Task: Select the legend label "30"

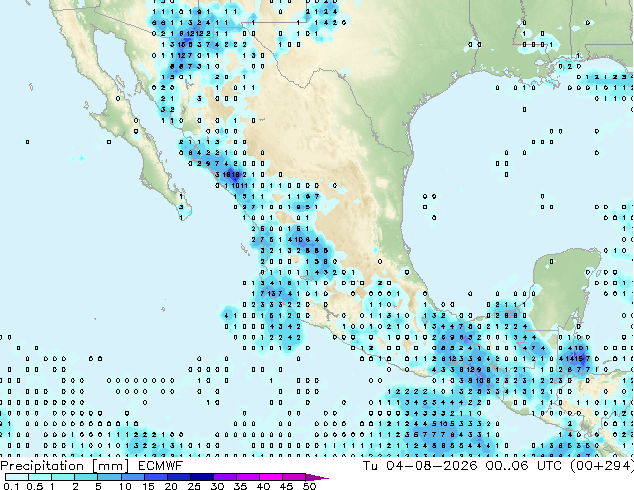Action: [x=217, y=486]
